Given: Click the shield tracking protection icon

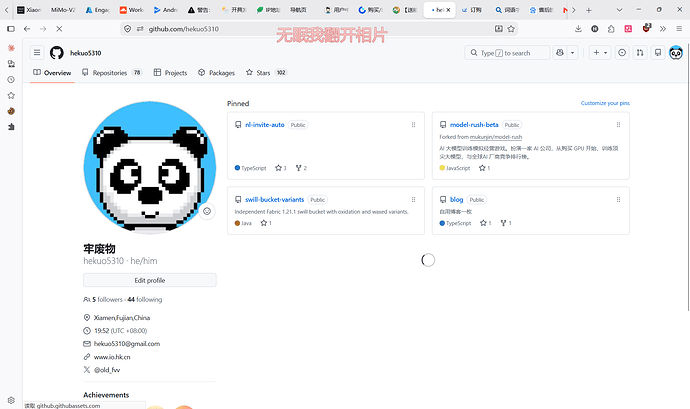Looking at the screenshot, I should 128,29.
